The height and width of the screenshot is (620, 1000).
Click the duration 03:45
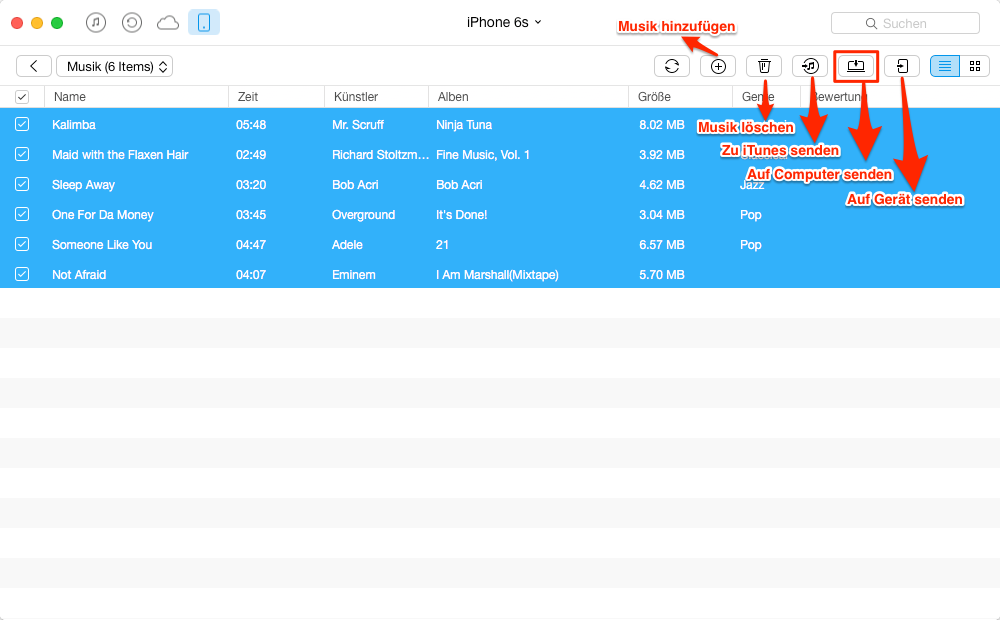tap(251, 215)
